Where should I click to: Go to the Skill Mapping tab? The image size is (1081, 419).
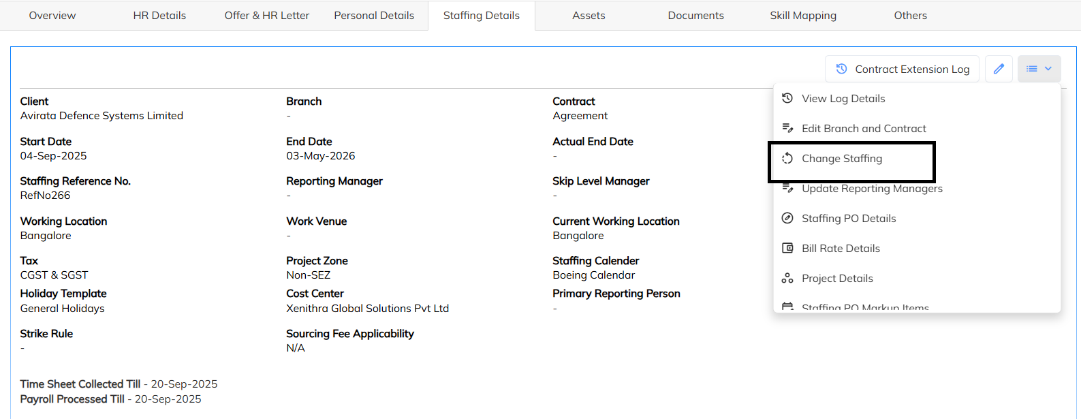pyautogui.click(x=803, y=15)
